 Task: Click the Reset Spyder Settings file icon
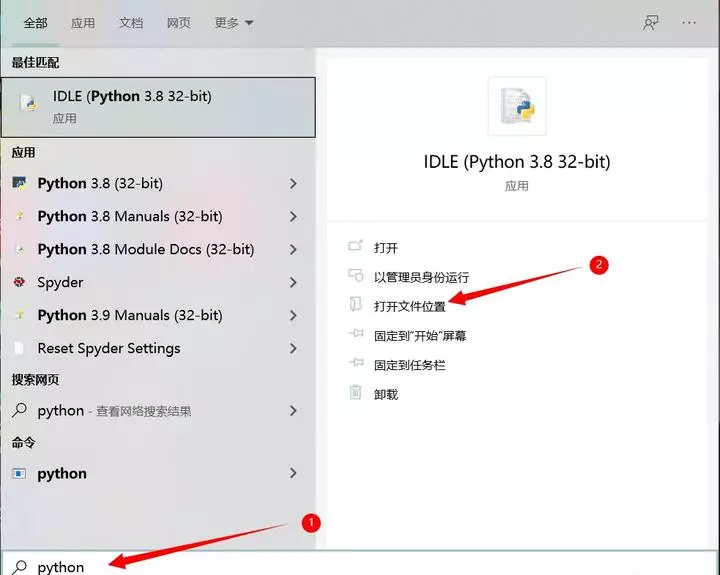coord(19,348)
